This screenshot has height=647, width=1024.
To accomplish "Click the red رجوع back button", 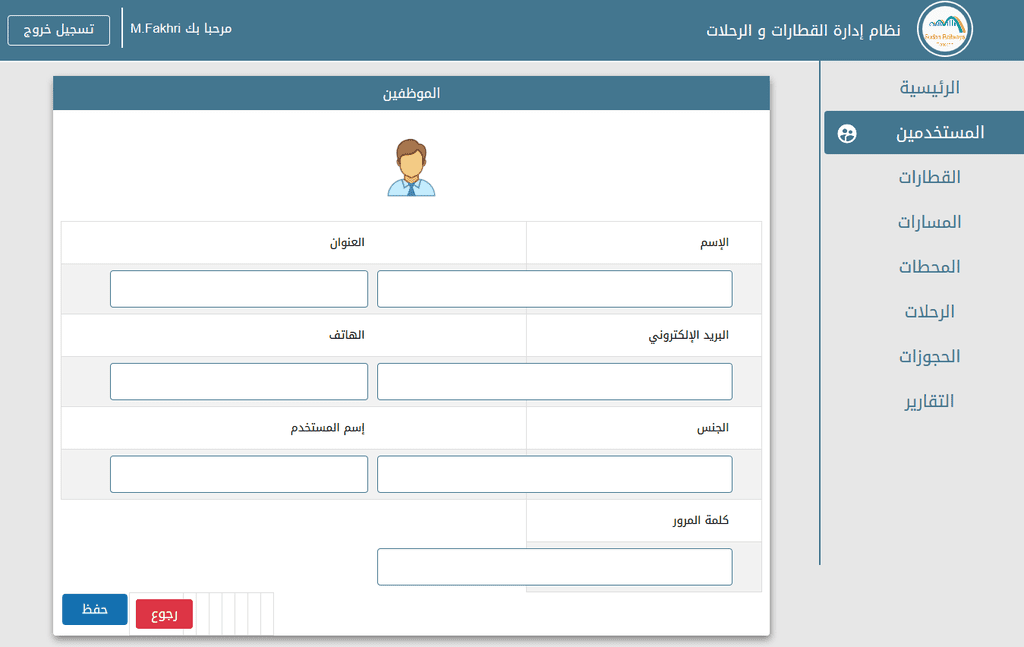I will click(164, 614).
